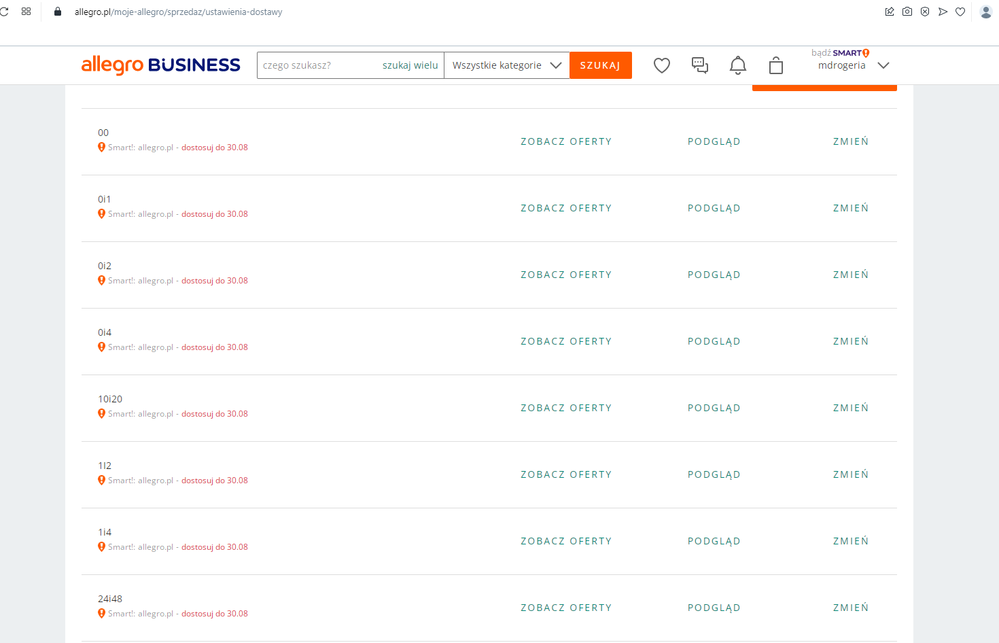Open the shopping bag cart icon
The height and width of the screenshot is (643, 999).
775,66
